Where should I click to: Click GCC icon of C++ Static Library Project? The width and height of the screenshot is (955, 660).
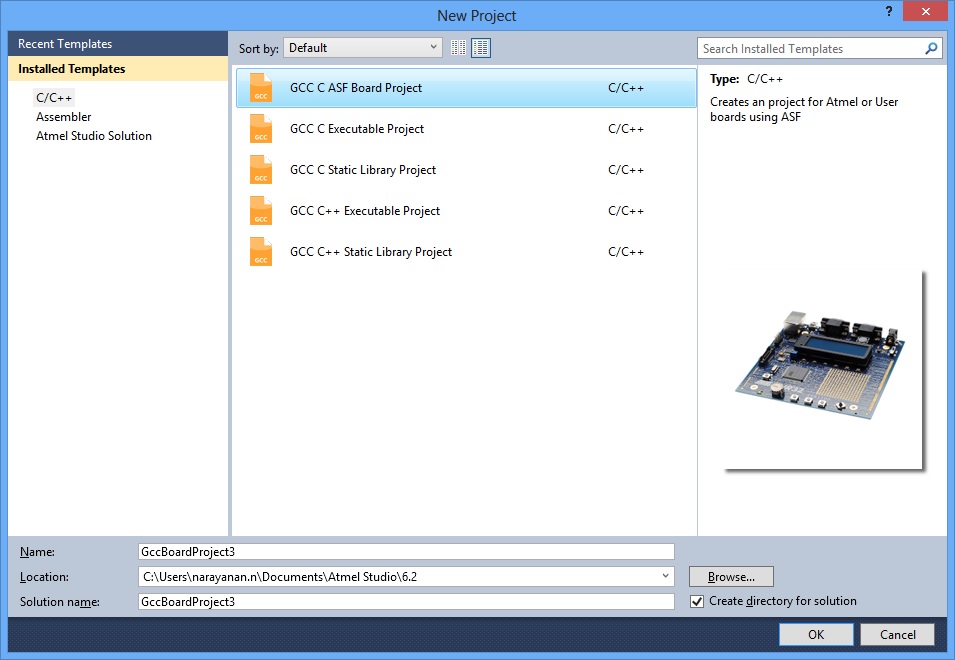click(261, 252)
